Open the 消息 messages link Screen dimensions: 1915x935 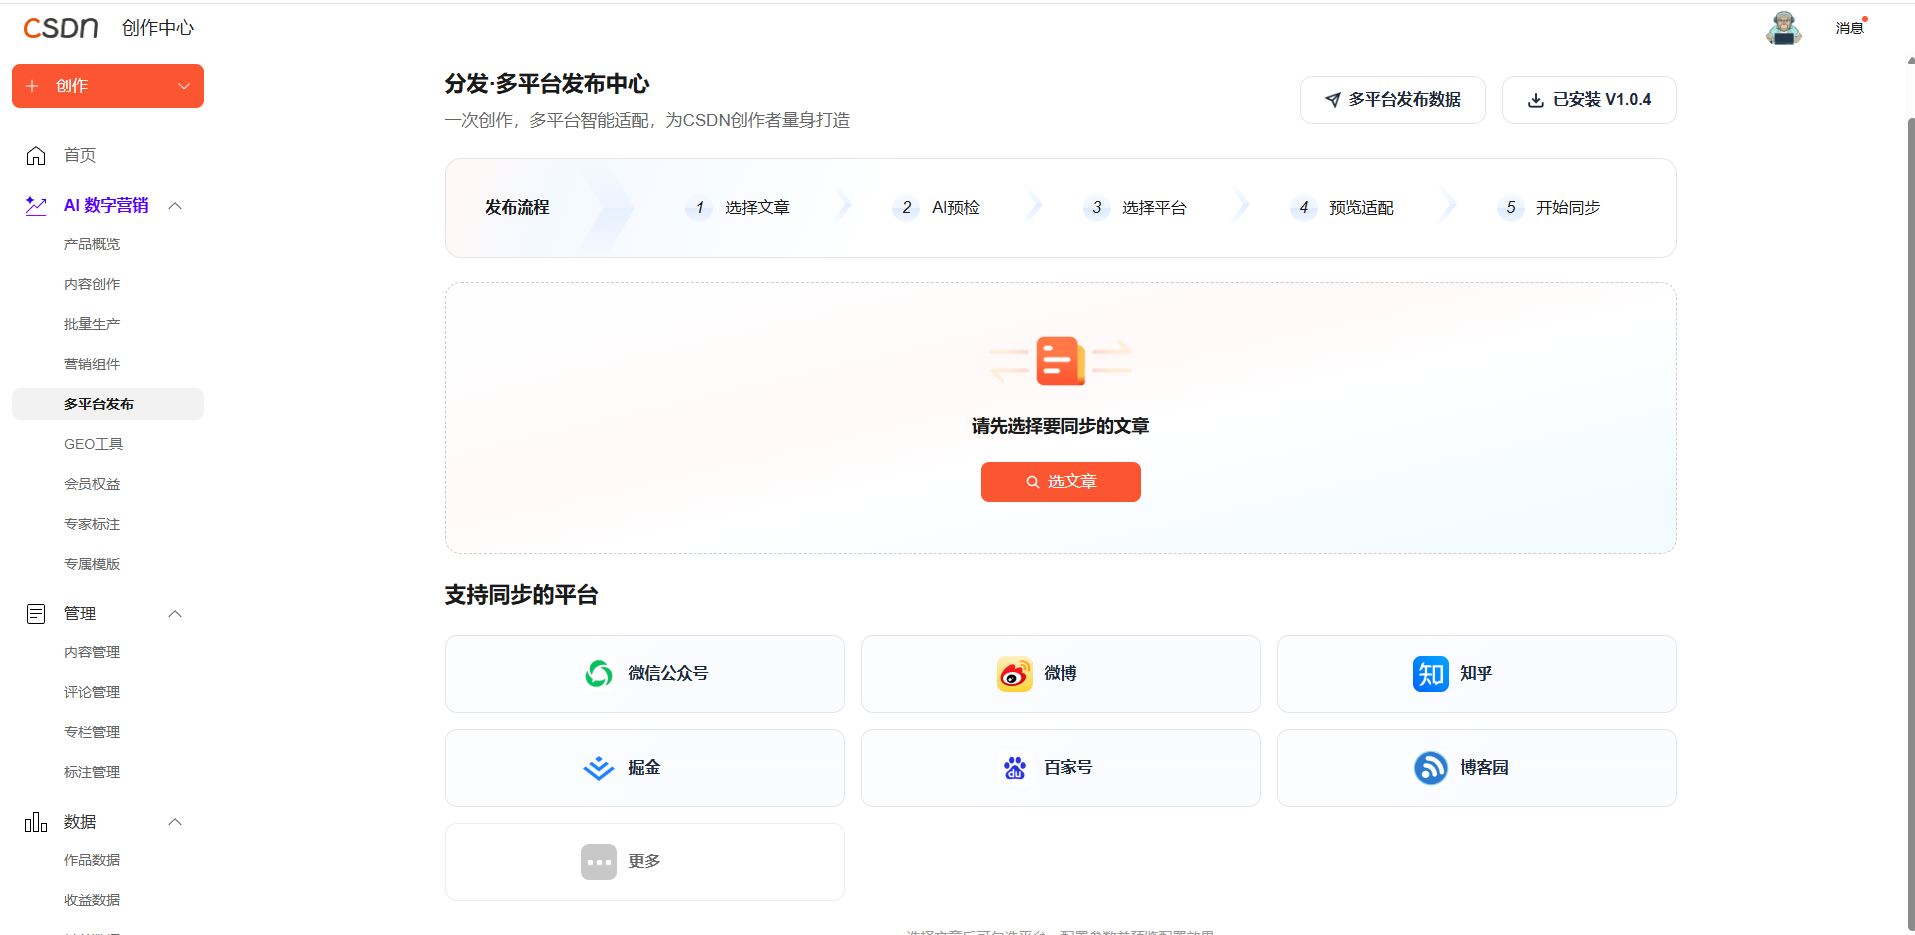pos(1849,28)
